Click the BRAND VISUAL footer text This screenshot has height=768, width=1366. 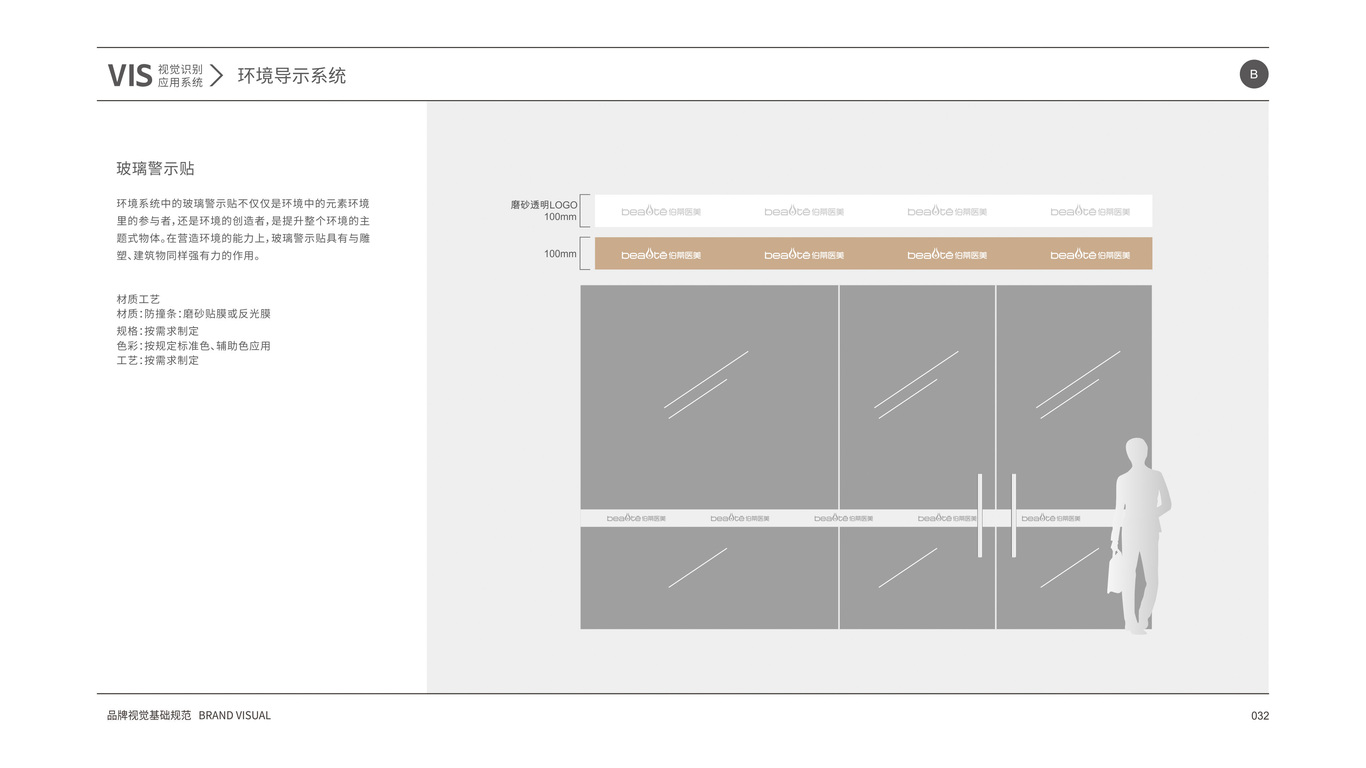coord(235,715)
